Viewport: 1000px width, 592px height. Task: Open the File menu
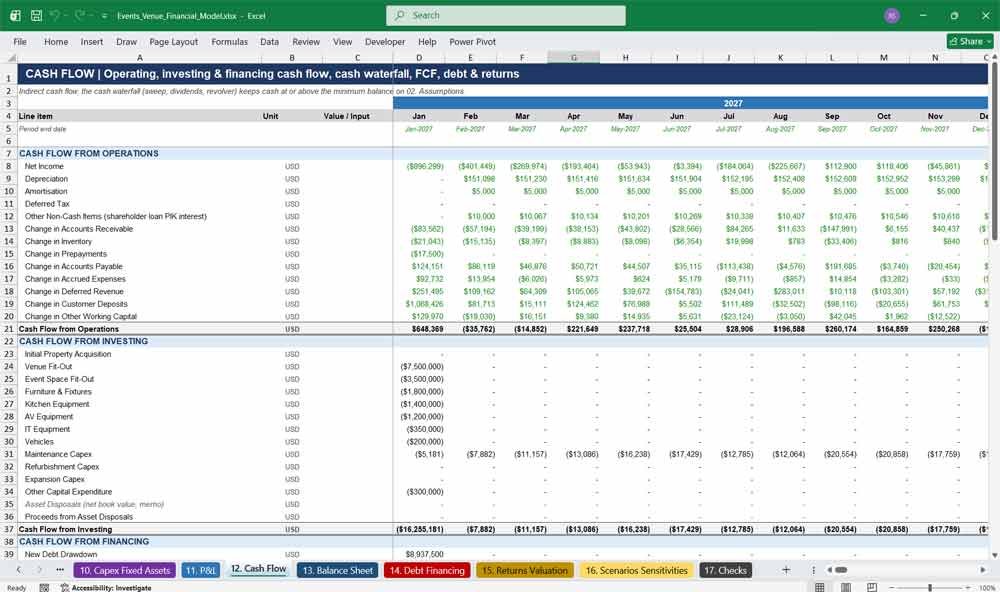click(x=20, y=41)
